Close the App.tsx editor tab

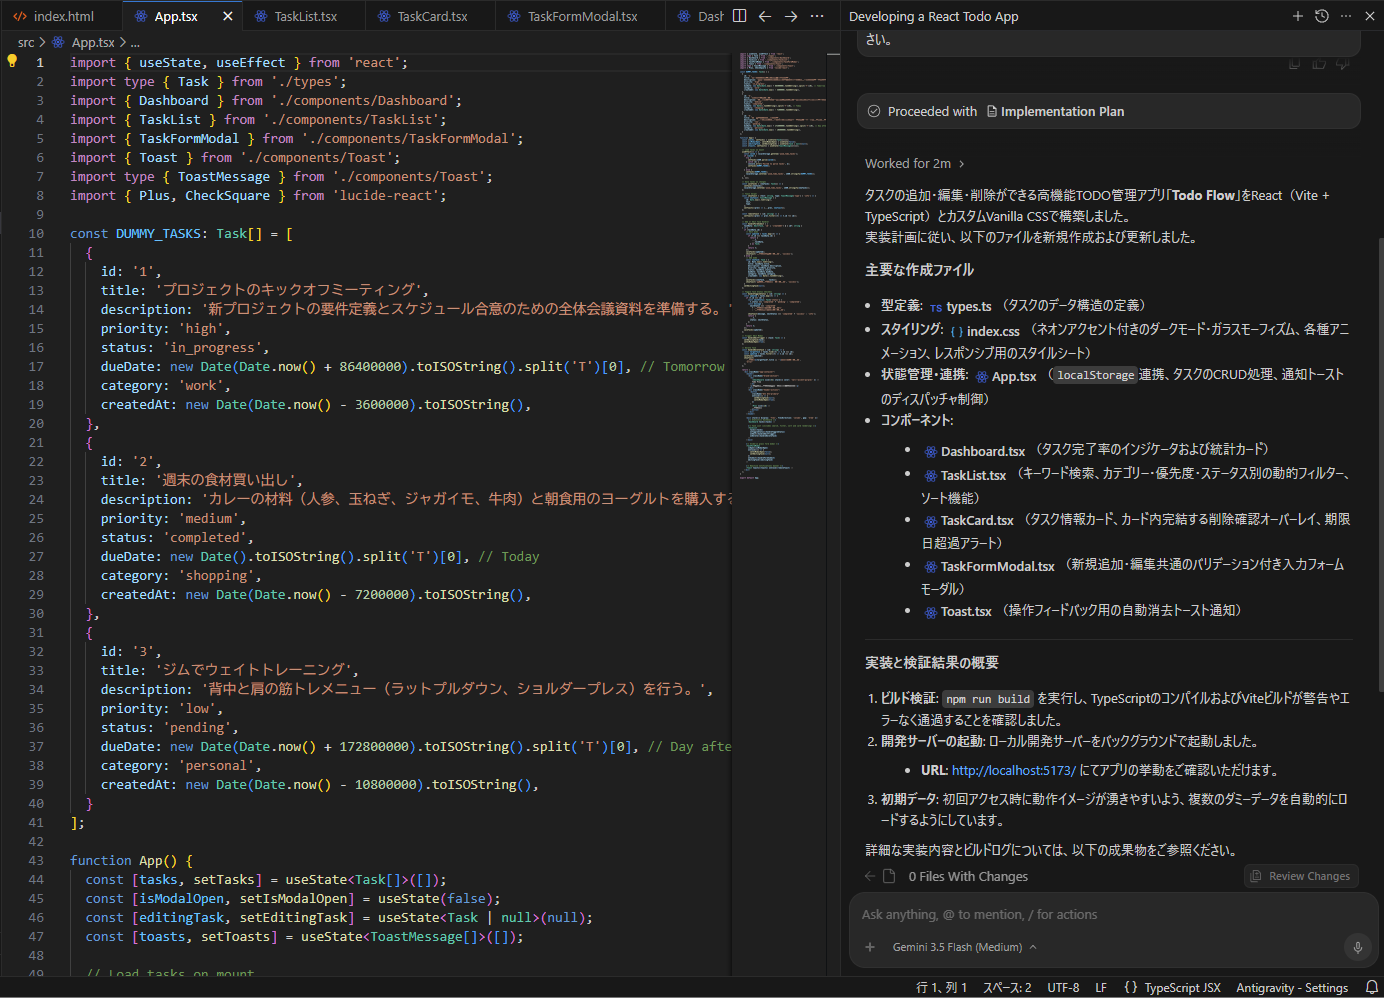[228, 16]
